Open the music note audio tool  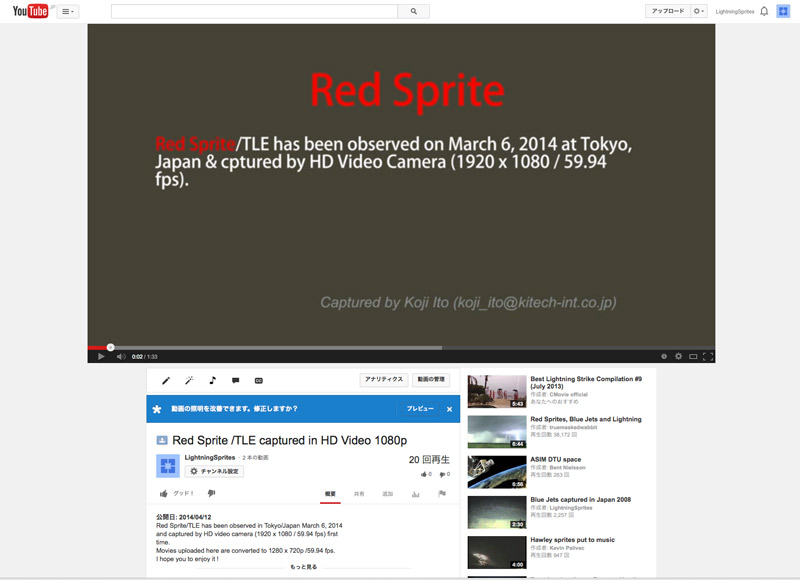click(x=212, y=380)
